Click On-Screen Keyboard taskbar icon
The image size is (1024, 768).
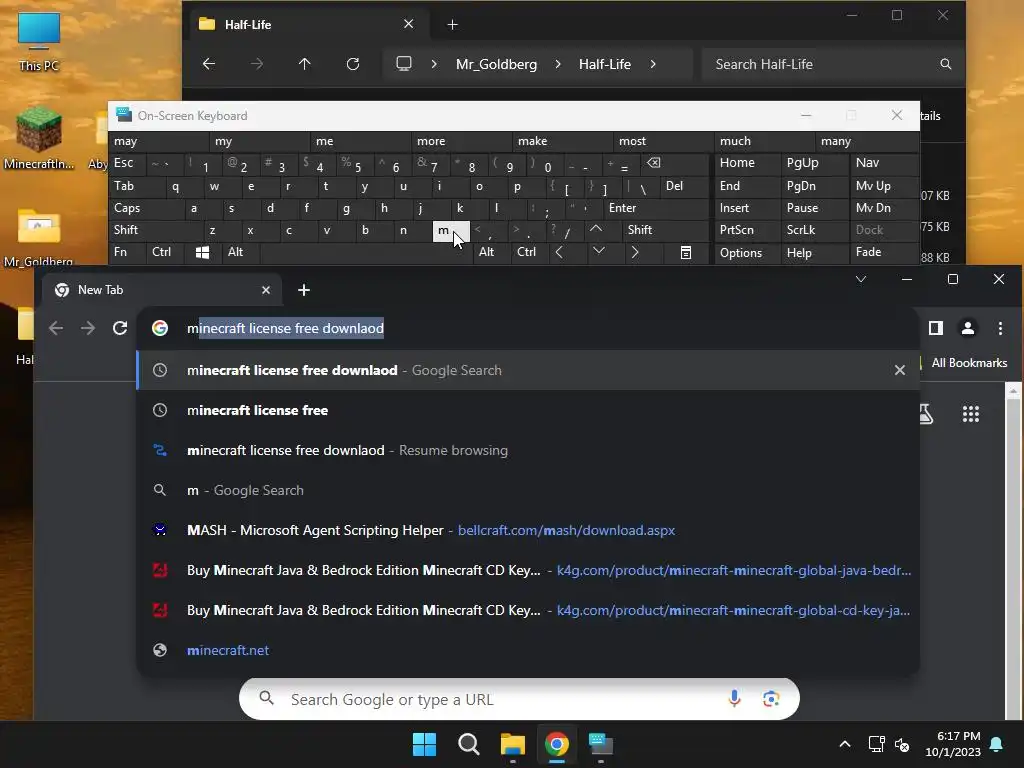(x=601, y=744)
